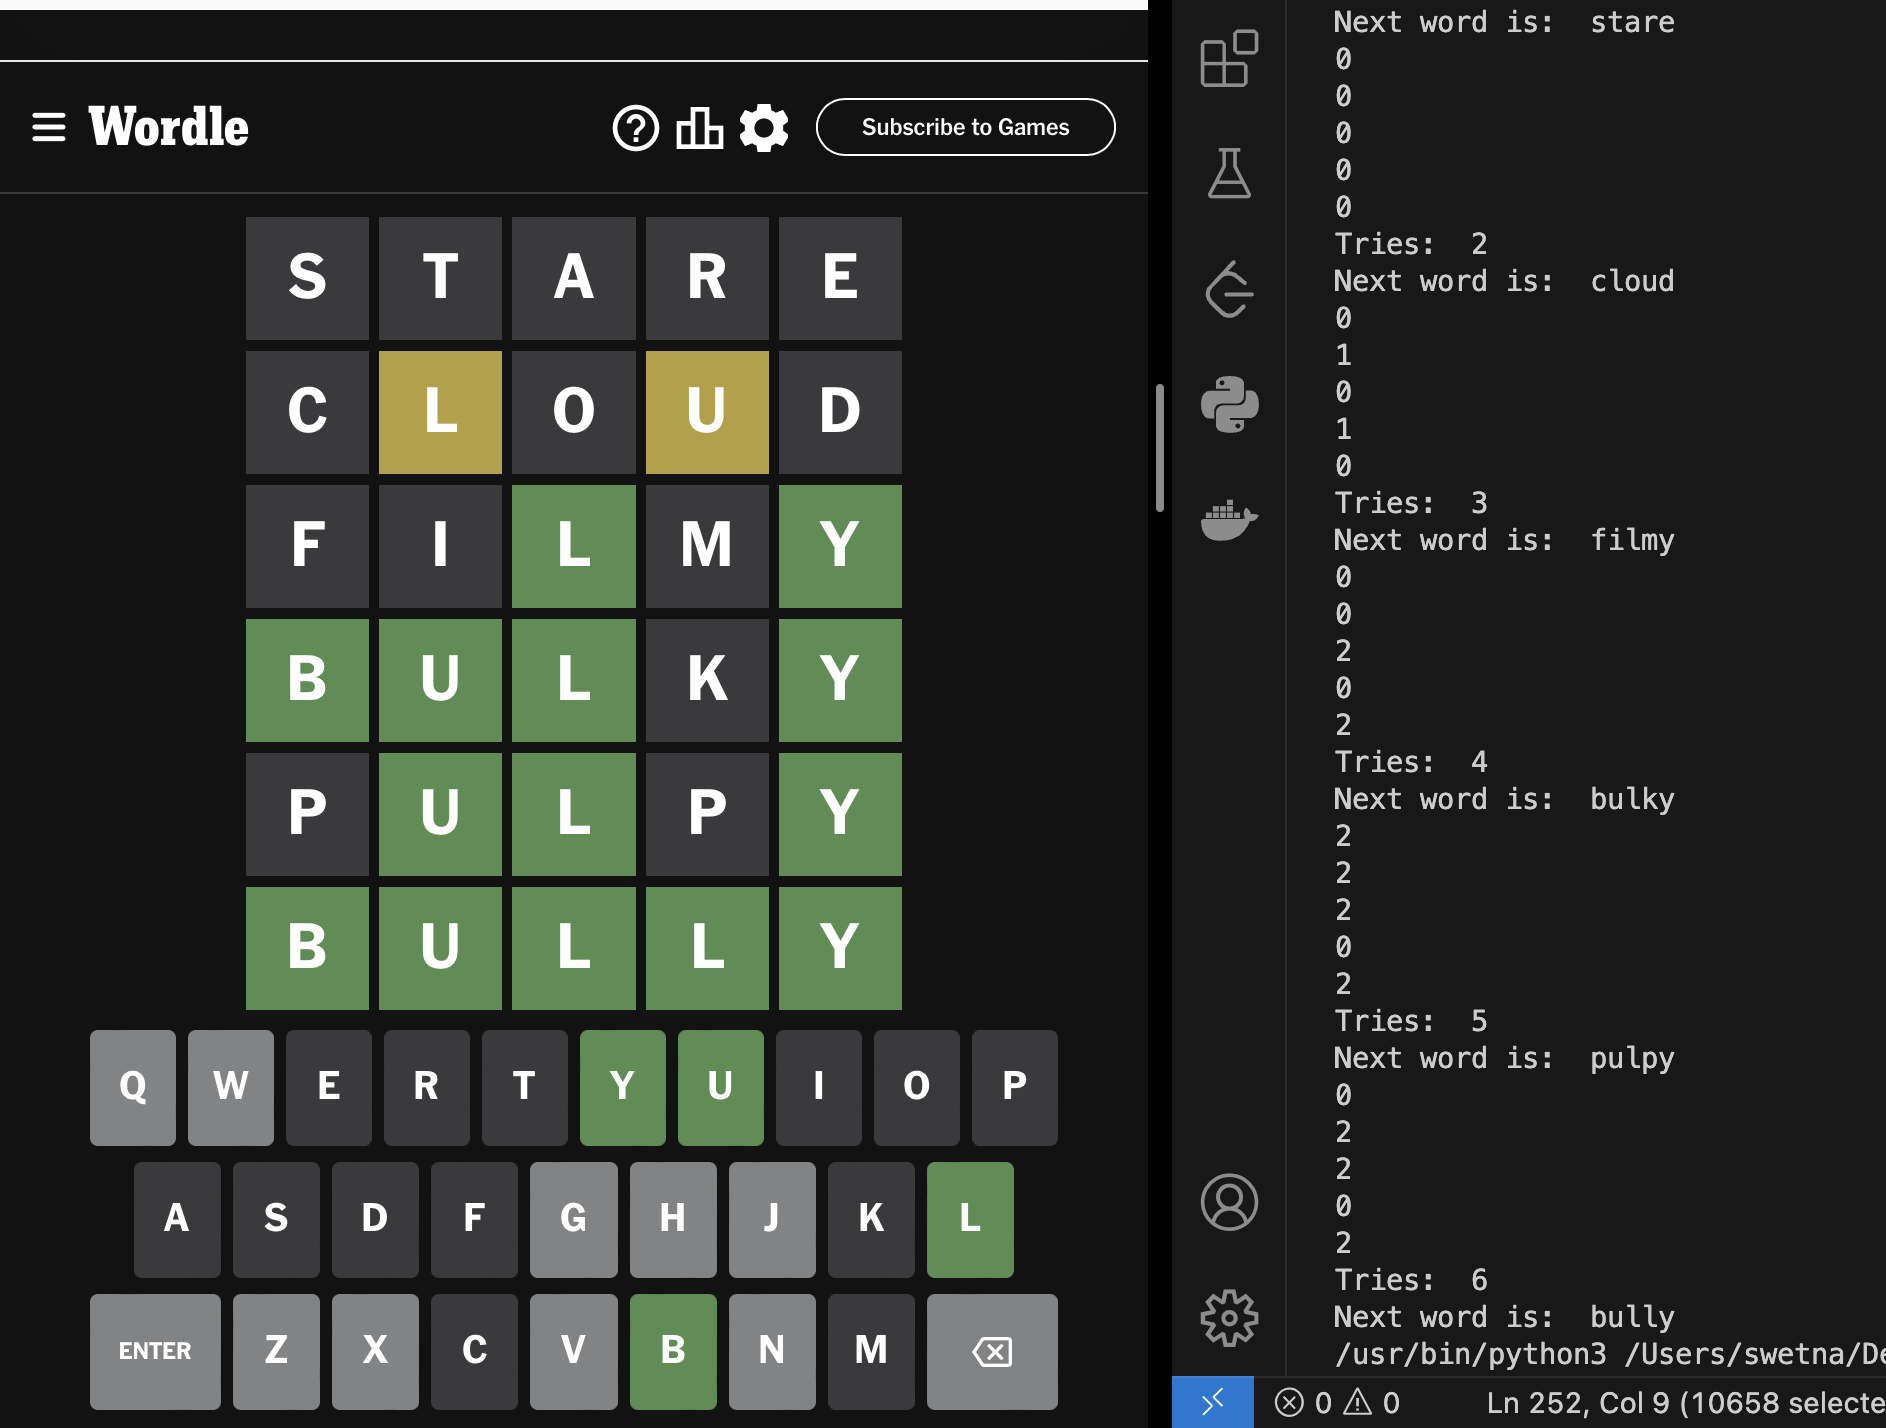Open the Python sidebar icon
This screenshot has height=1428, width=1886.
tap(1229, 405)
